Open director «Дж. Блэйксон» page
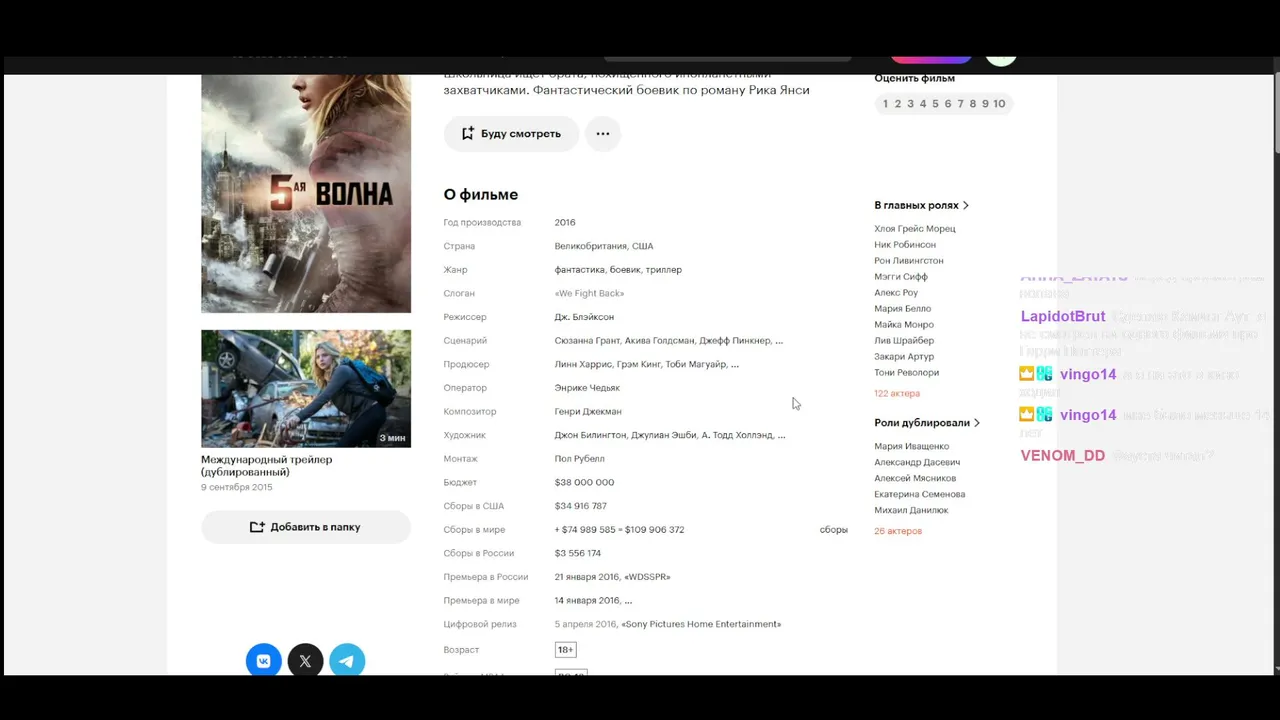This screenshot has height=720, width=1280. (x=584, y=317)
